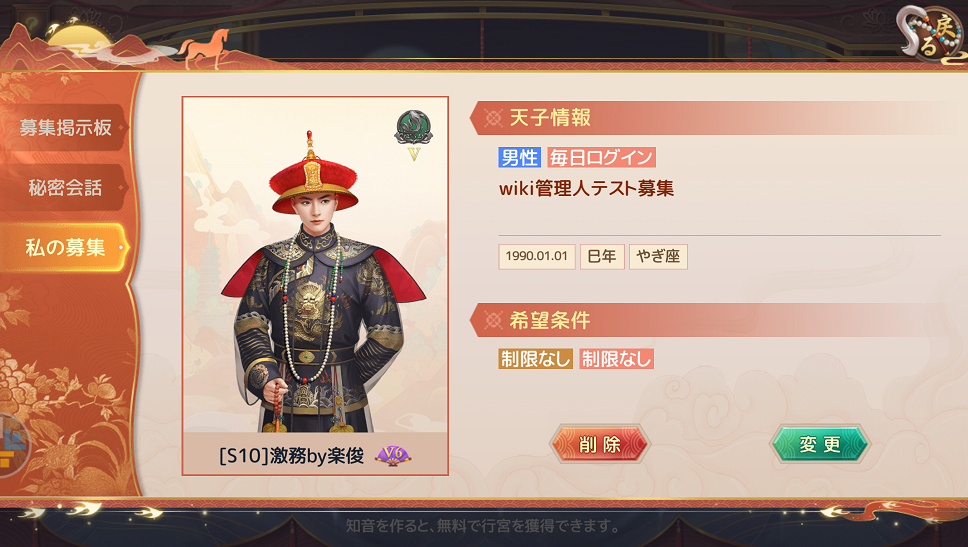Image resolution: width=968 pixels, height=547 pixels.
Task: Click the pink 制限なし condition tag
Action: 616,359
